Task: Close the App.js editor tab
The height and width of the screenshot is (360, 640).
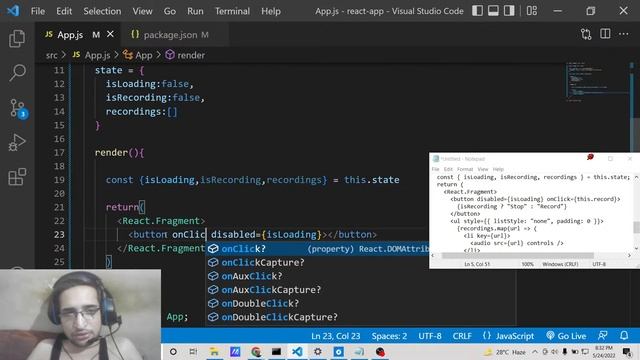Action: click(110, 35)
